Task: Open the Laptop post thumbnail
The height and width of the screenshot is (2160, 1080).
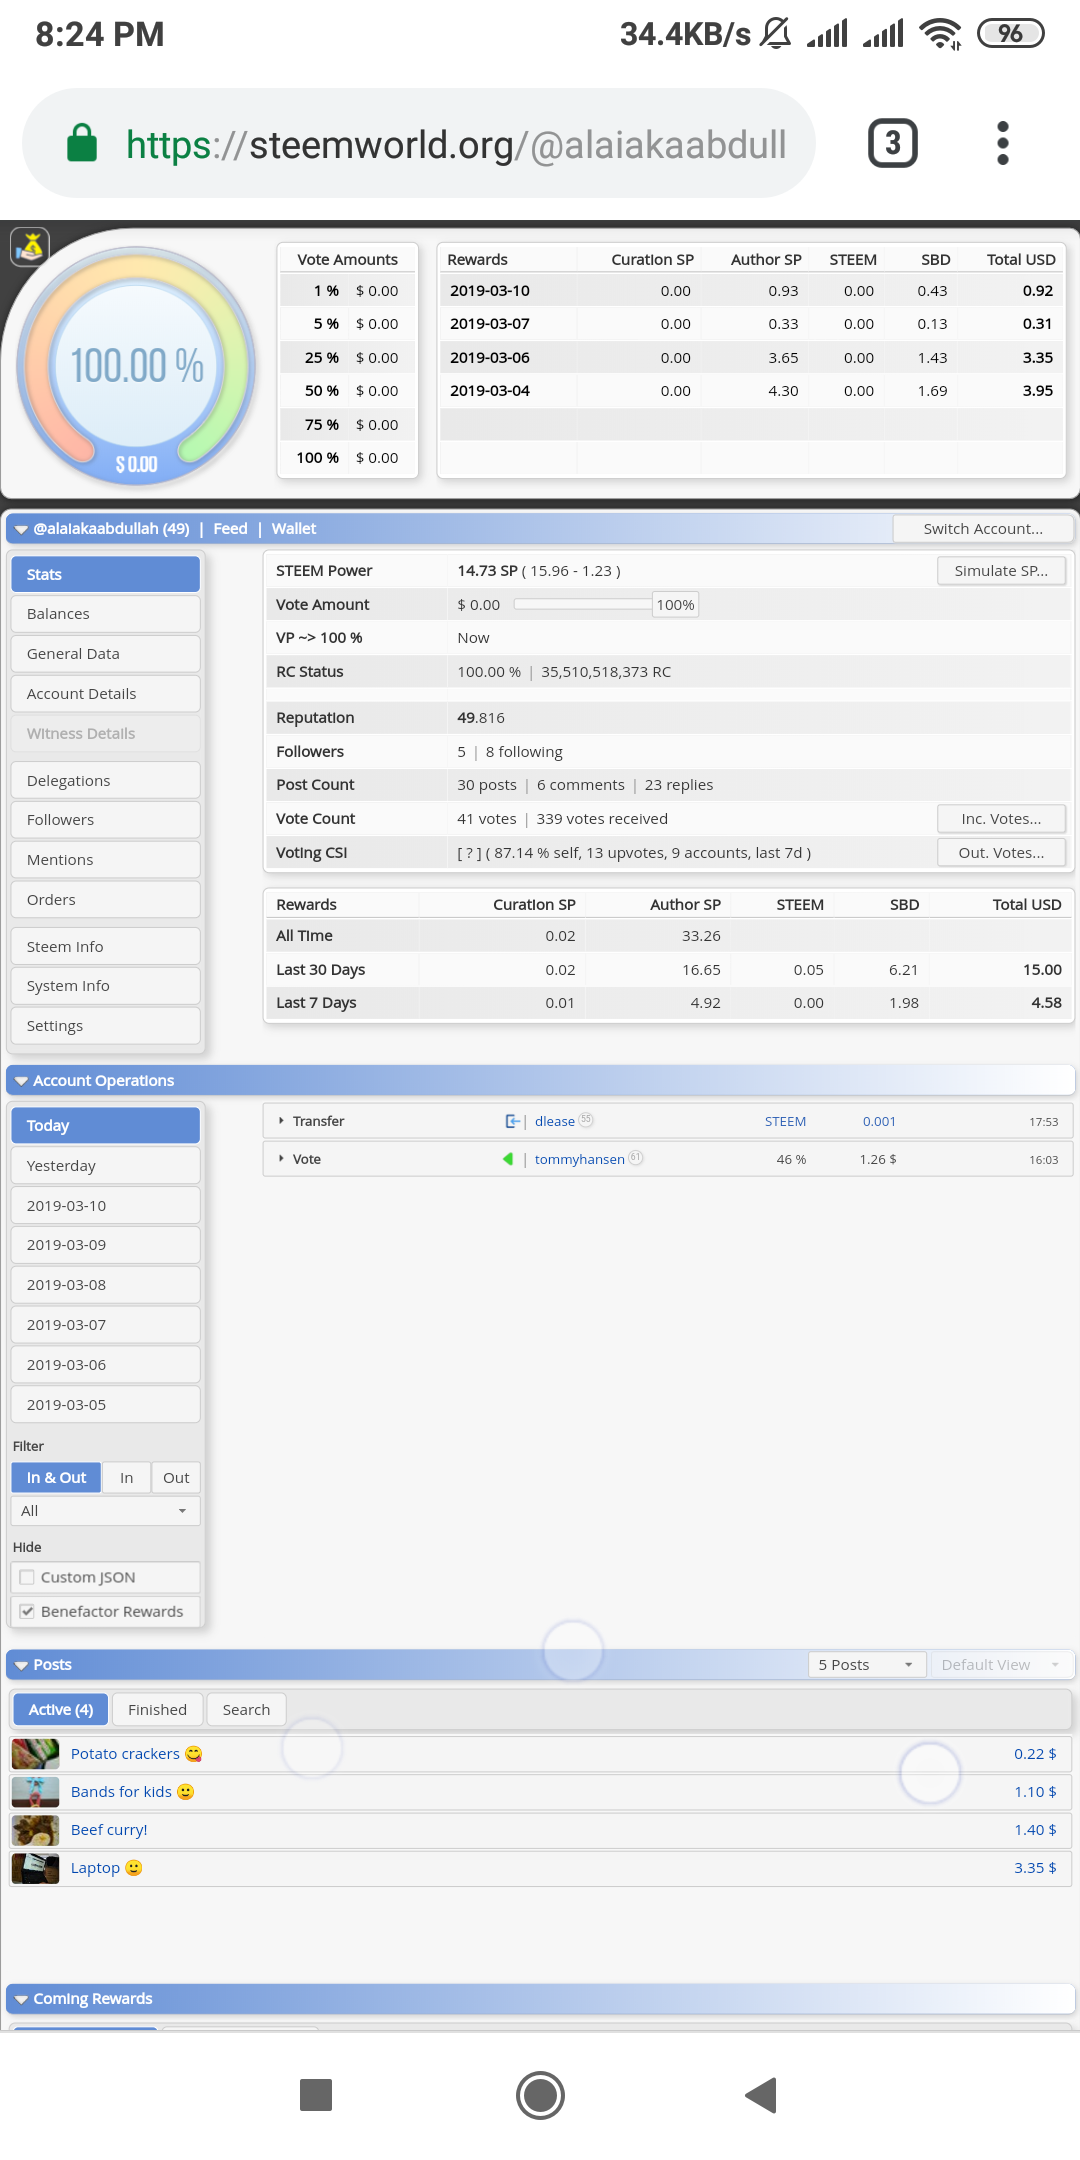Action: click(35, 1868)
